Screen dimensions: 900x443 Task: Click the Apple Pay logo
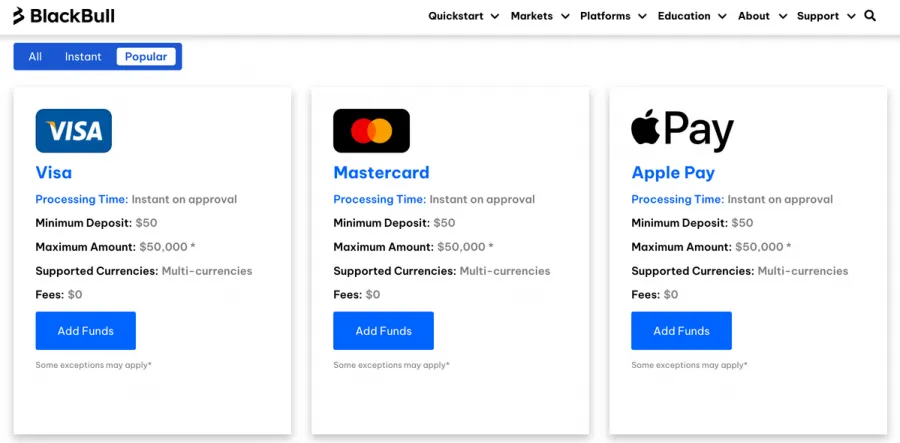pyautogui.click(x=682, y=131)
